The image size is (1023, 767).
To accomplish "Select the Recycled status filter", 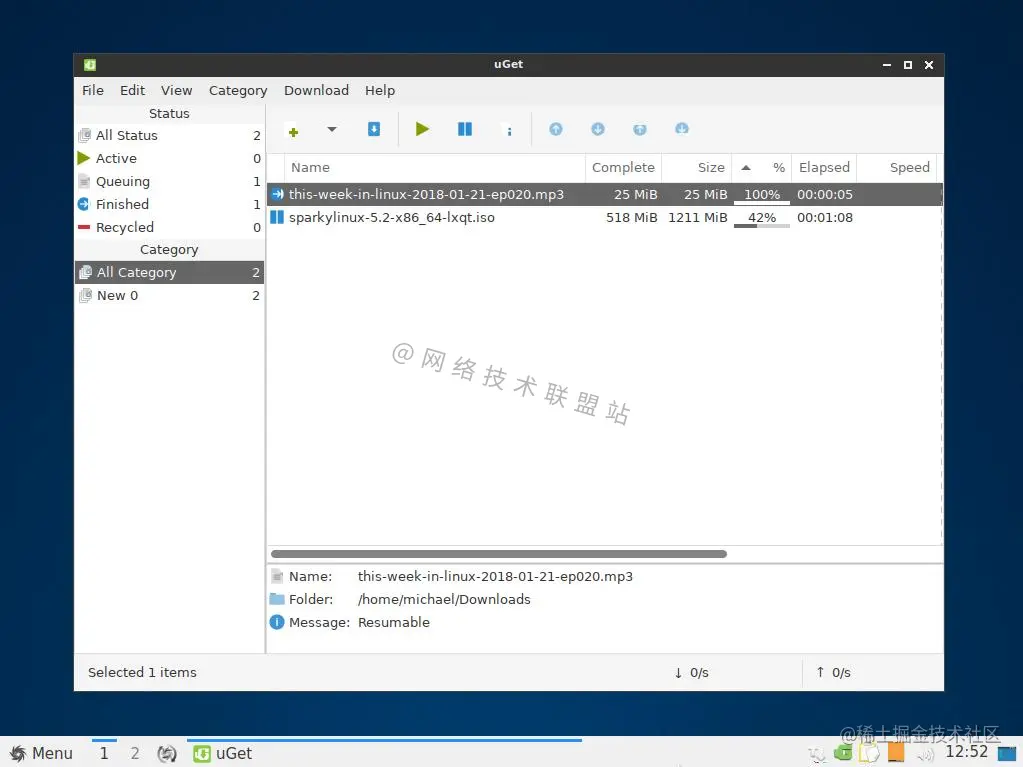I will (x=170, y=227).
